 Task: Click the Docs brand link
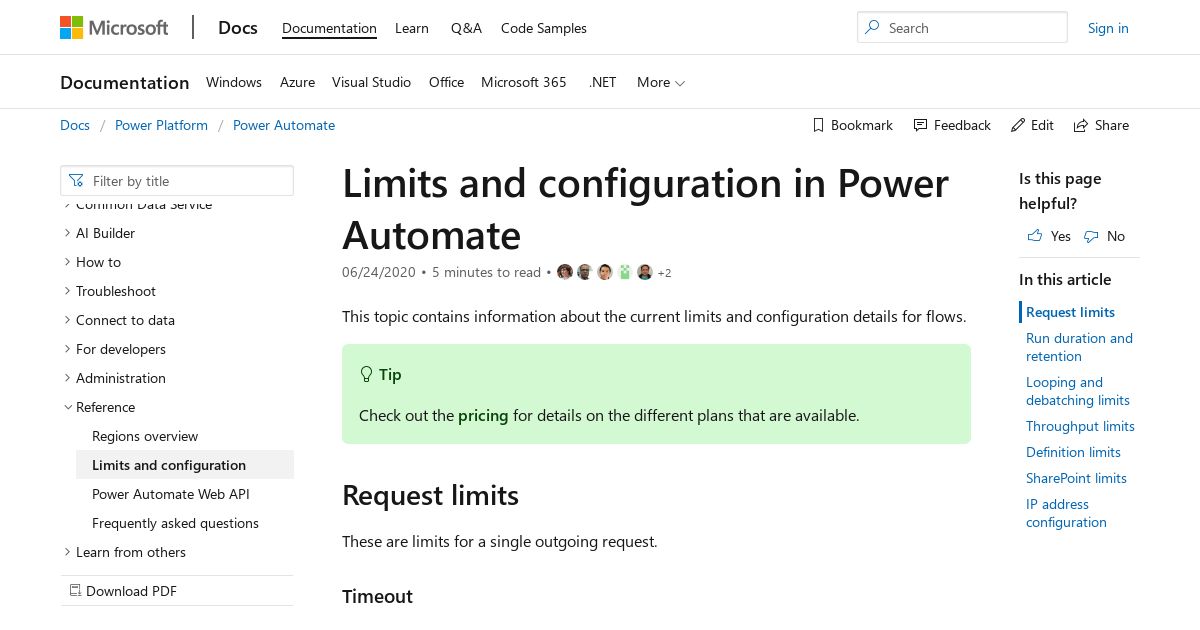[x=238, y=27]
